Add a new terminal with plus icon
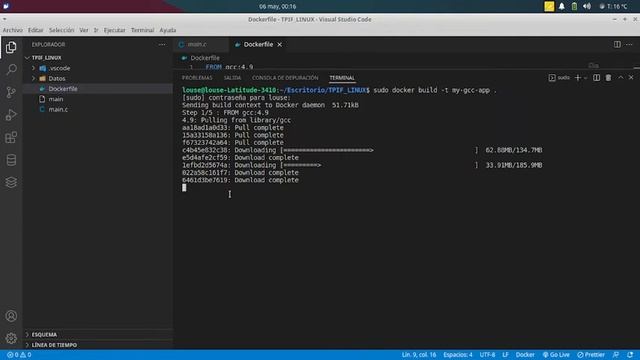Viewport: 640px width, 360px height. click(x=578, y=78)
